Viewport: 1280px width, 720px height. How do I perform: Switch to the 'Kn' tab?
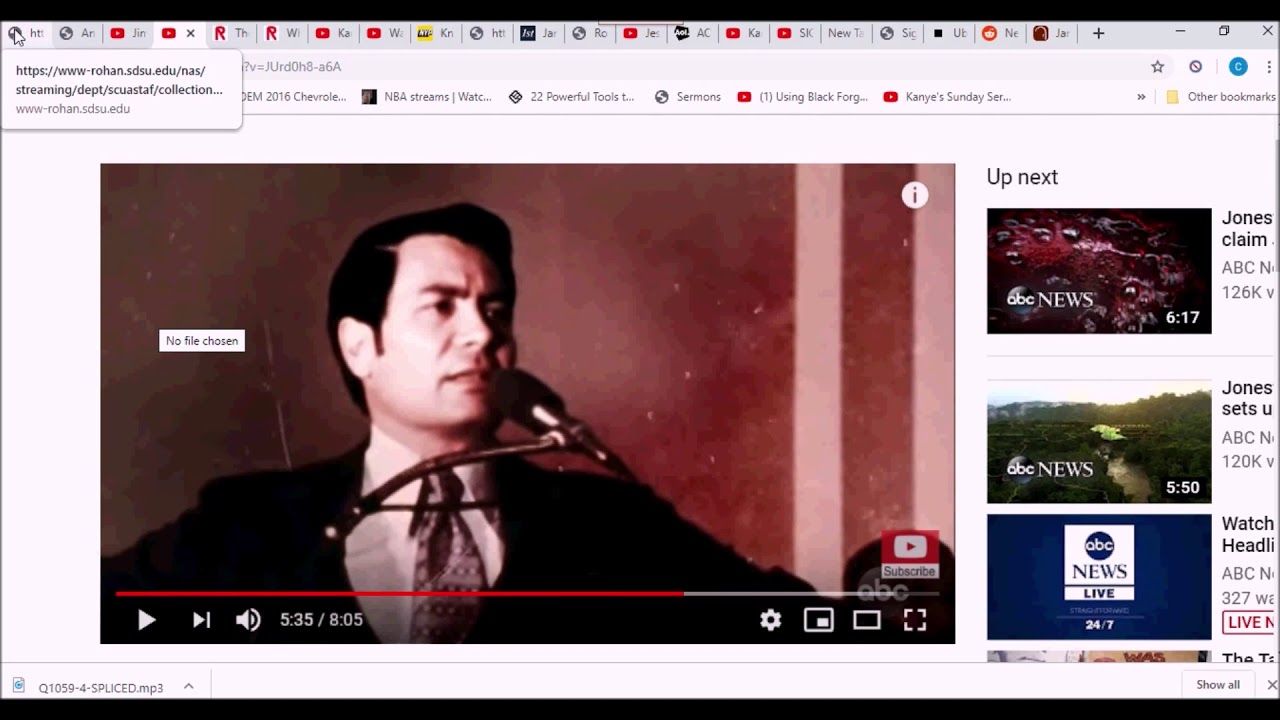click(436, 33)
